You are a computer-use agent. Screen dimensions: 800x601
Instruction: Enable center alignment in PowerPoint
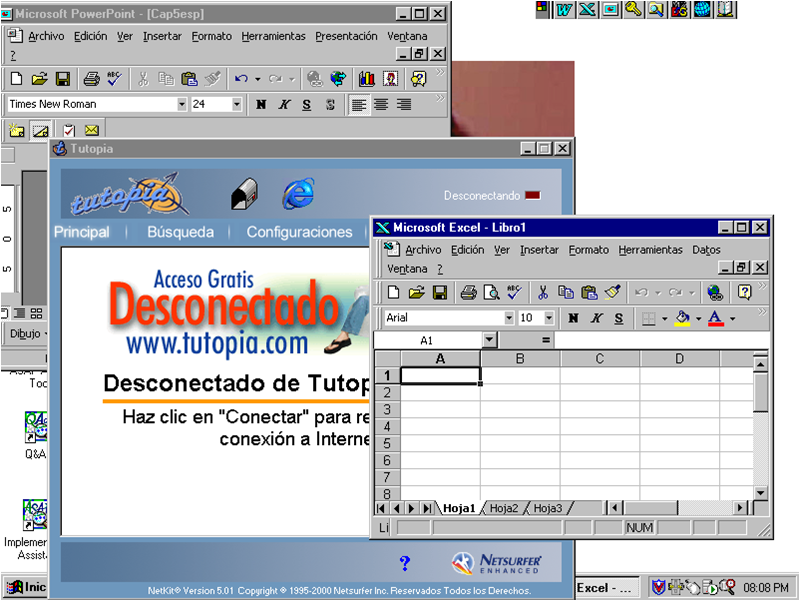point(381,105)
